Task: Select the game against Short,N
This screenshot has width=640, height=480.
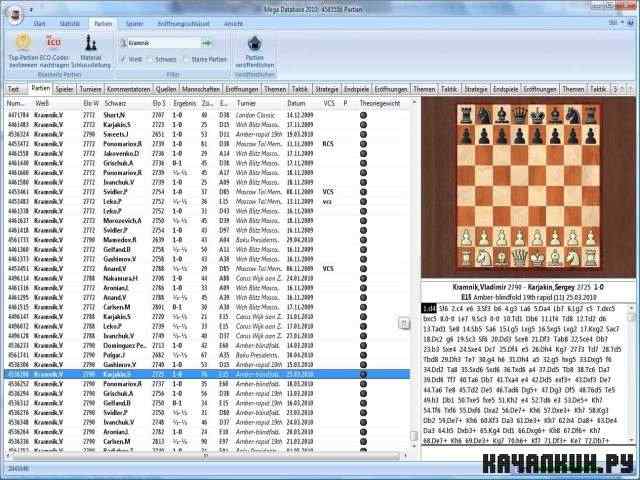Action: coord(207,115)
